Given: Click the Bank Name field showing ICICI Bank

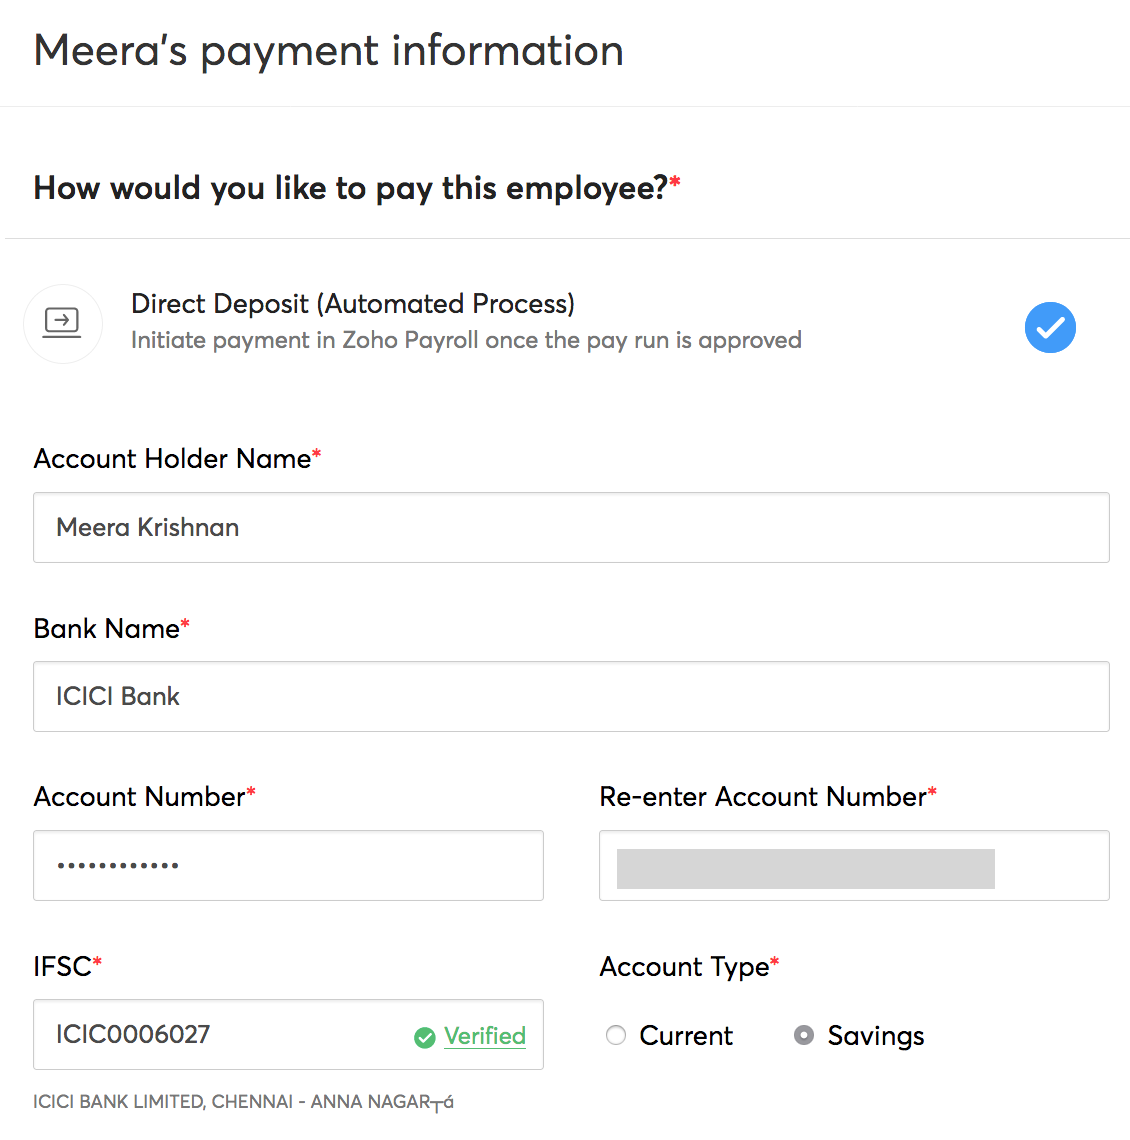Looking at the screenshot, I should pyautogui.click(x=571, y=697).
